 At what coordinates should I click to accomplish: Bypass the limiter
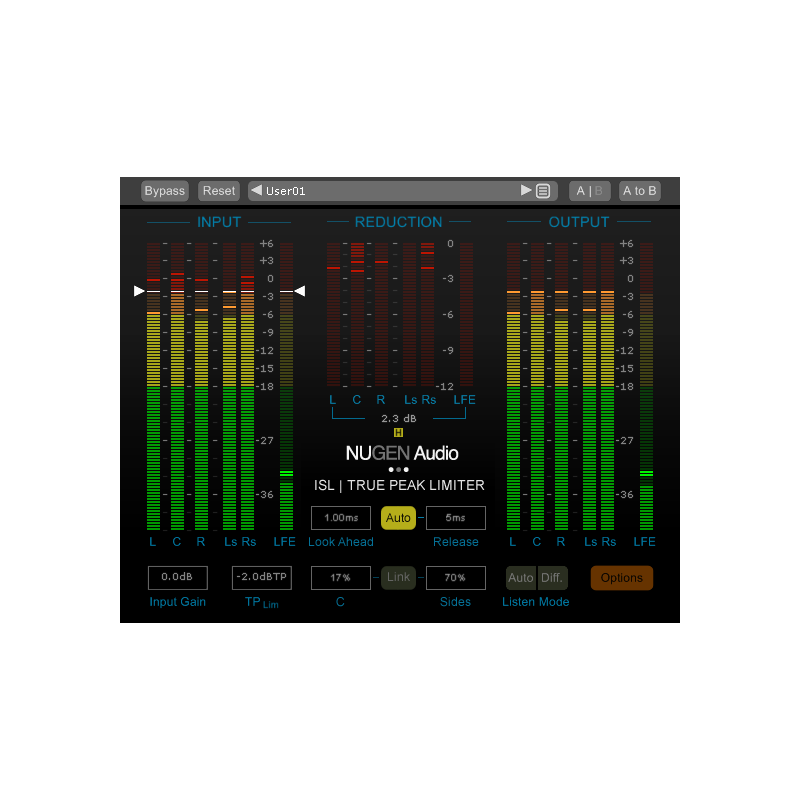coord(164,190)
